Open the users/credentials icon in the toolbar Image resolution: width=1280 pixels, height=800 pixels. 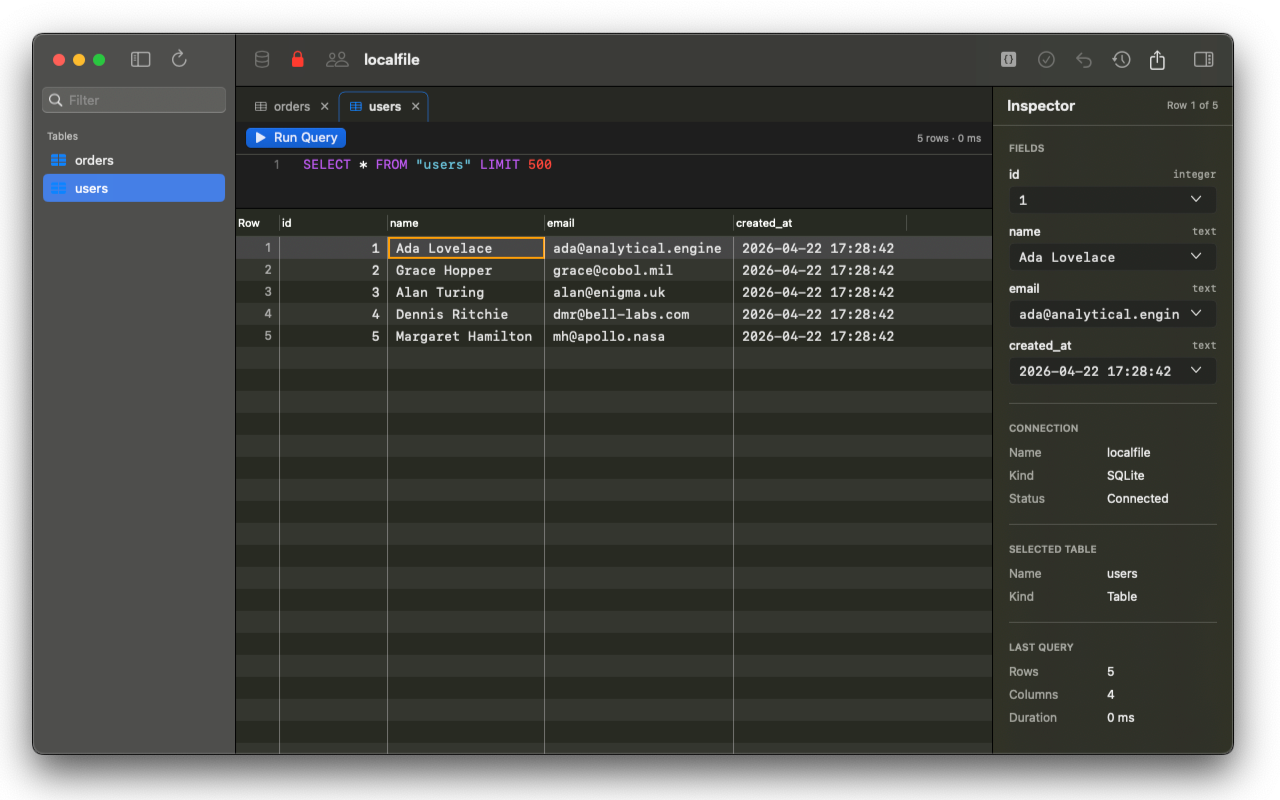[336, 59]
